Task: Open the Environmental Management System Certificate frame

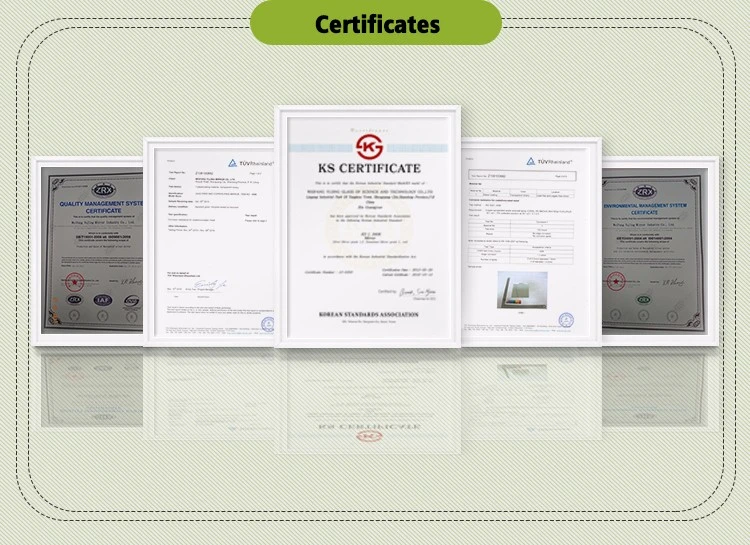Action: [660, 251]
